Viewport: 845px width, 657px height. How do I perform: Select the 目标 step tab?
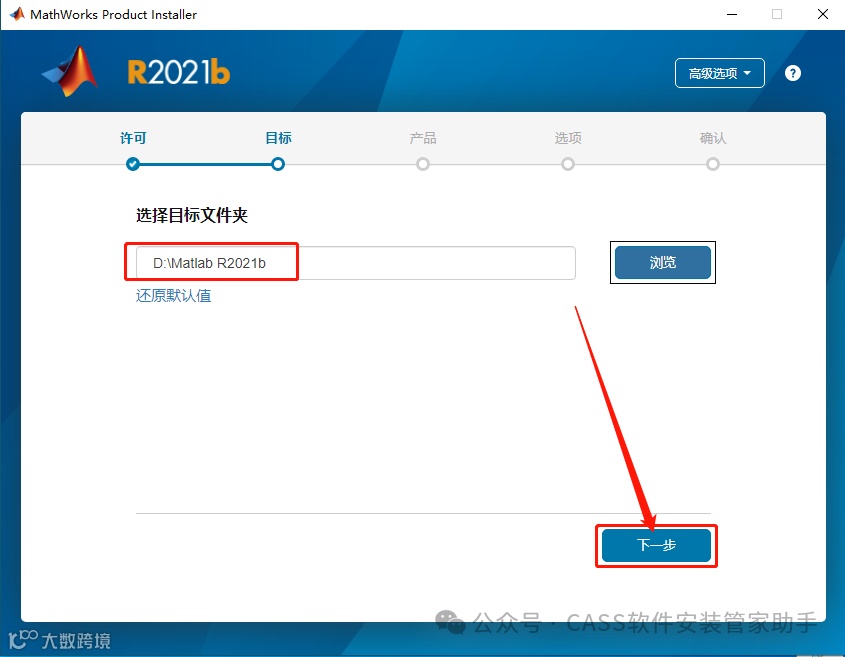tap(278, 138)
